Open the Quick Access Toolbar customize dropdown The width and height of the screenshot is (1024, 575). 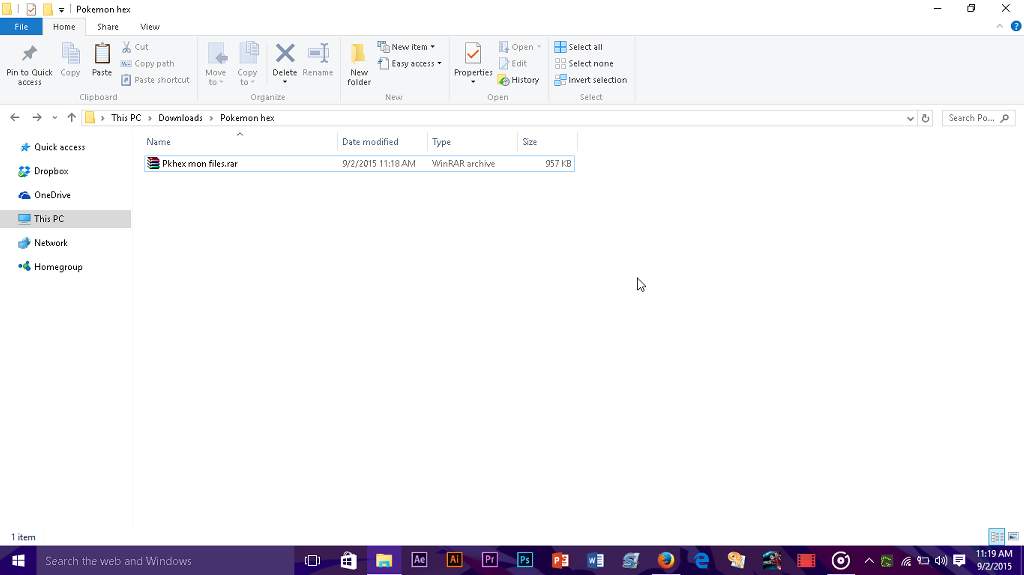point(61,10)
